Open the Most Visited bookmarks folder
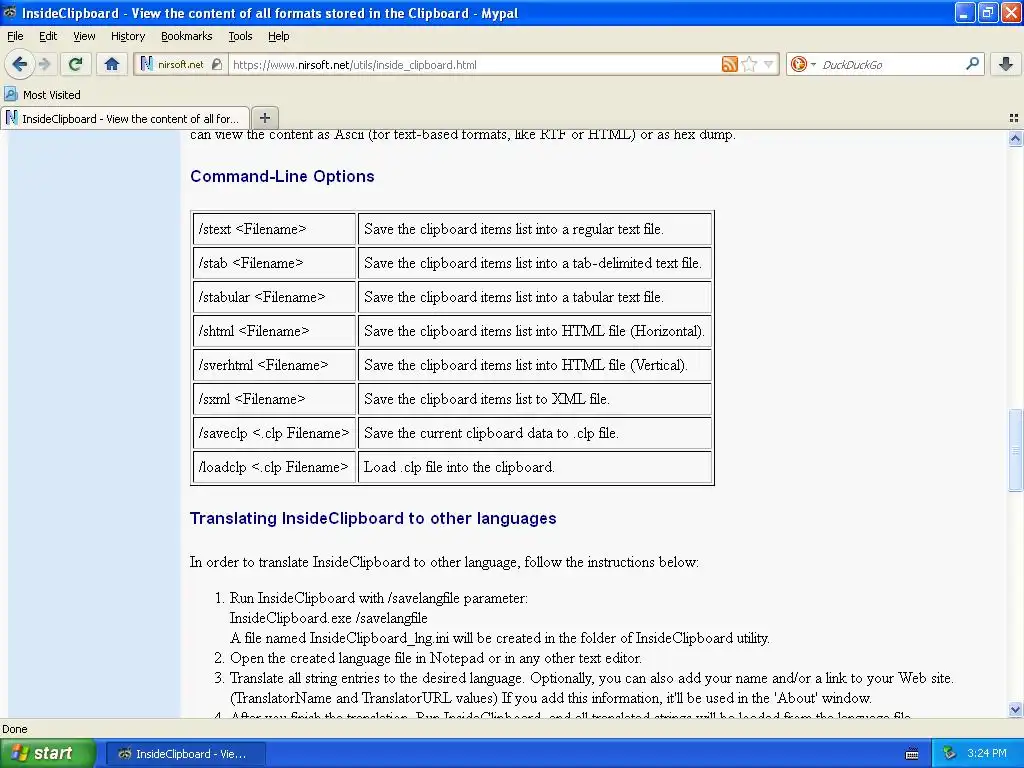The height and width of the screenshot is (768, 1024). pos(42,95)
